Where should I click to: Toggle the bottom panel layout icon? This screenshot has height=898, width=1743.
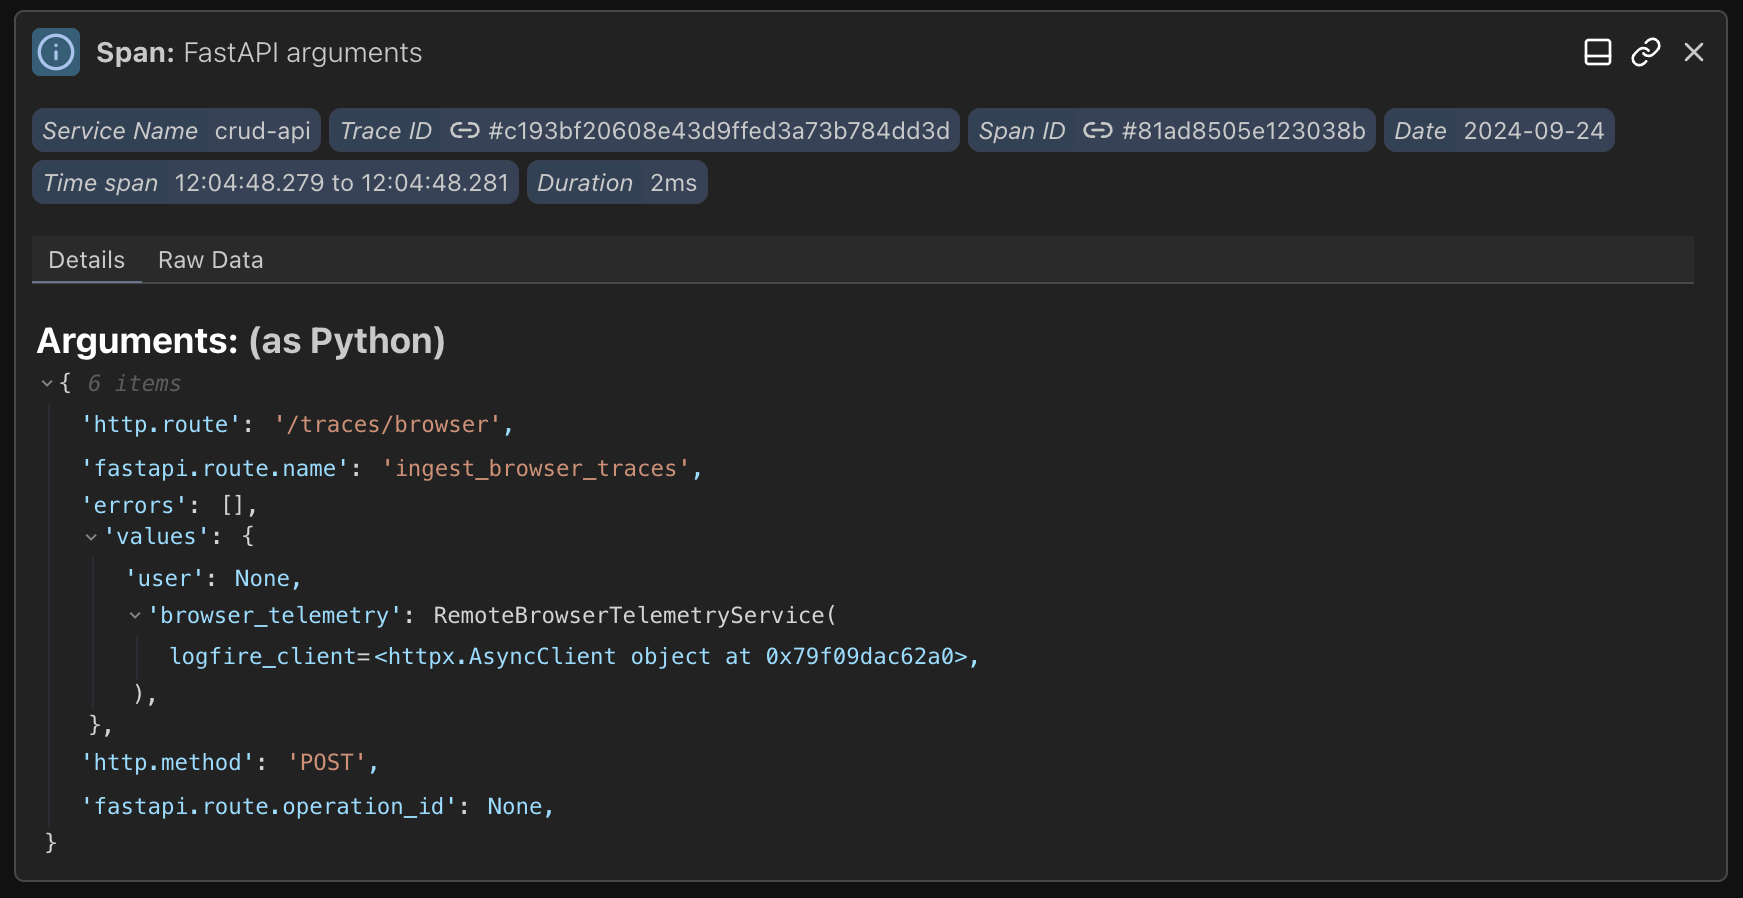[1597, 52]
